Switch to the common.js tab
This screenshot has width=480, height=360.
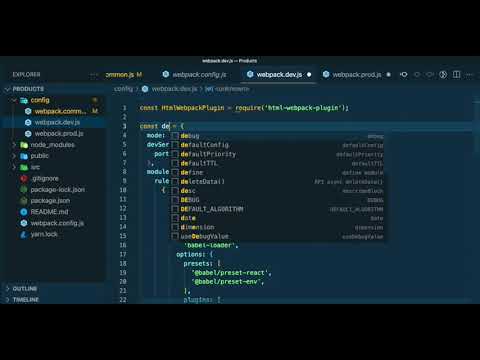coord(124,75)
